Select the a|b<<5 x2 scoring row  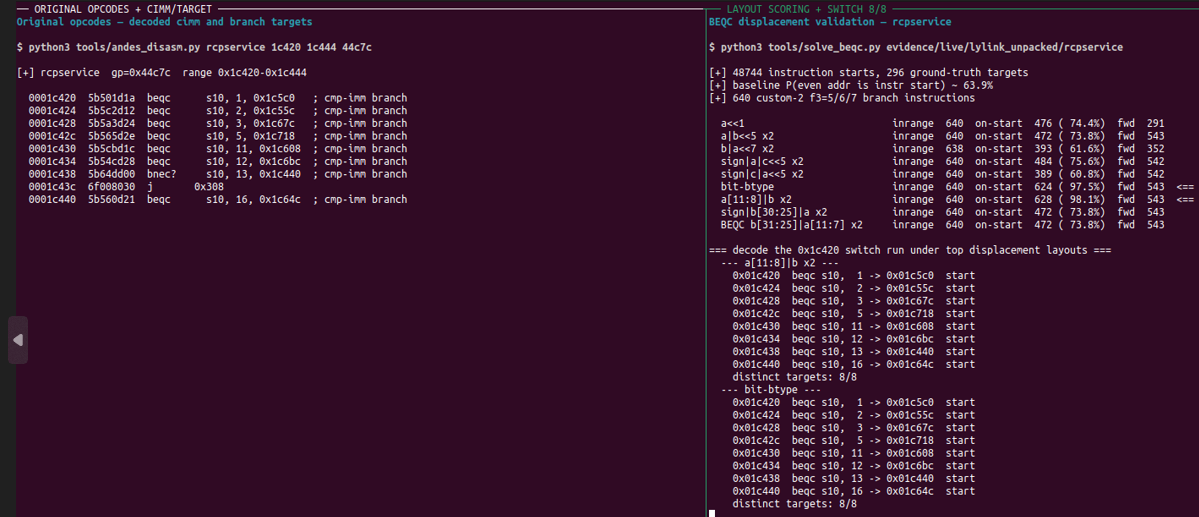pos(942,136)
